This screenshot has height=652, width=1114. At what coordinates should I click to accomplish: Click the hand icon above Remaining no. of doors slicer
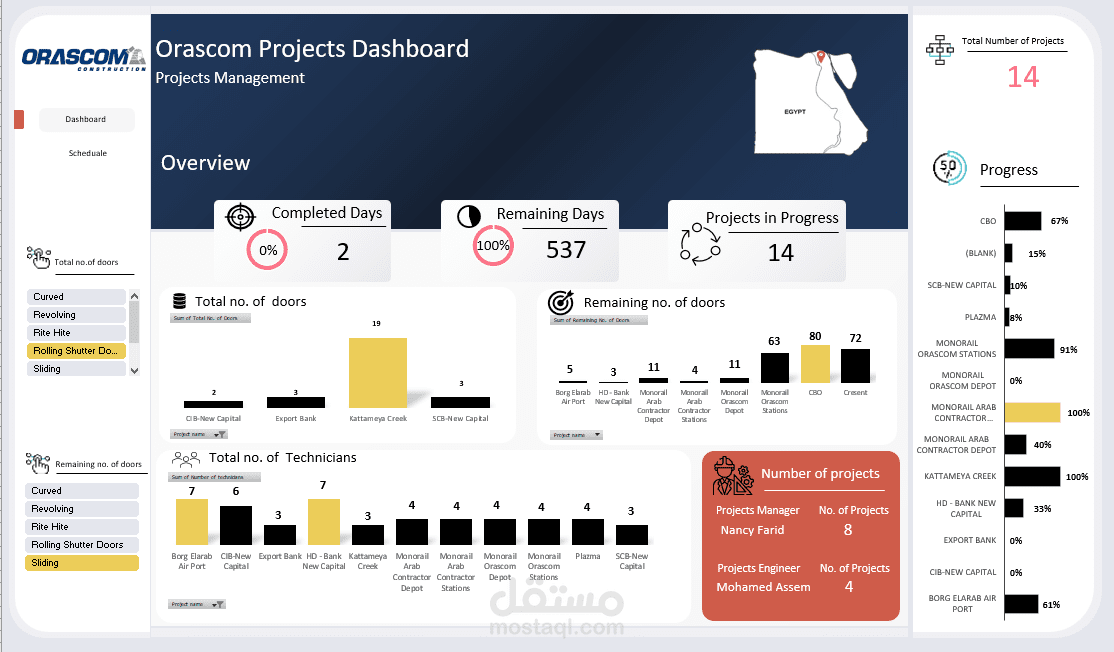click(x=38, y=463)
